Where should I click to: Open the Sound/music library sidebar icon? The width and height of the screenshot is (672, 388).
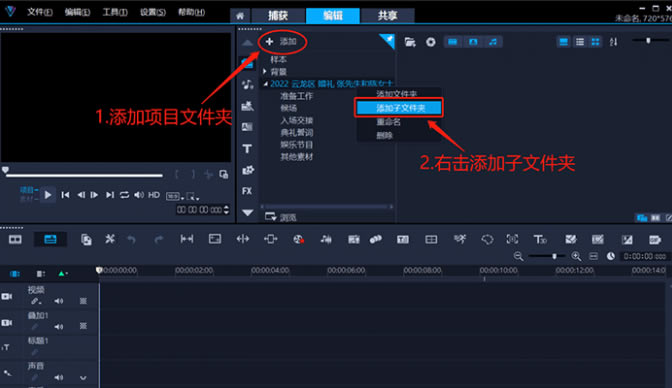pos(247,84)
